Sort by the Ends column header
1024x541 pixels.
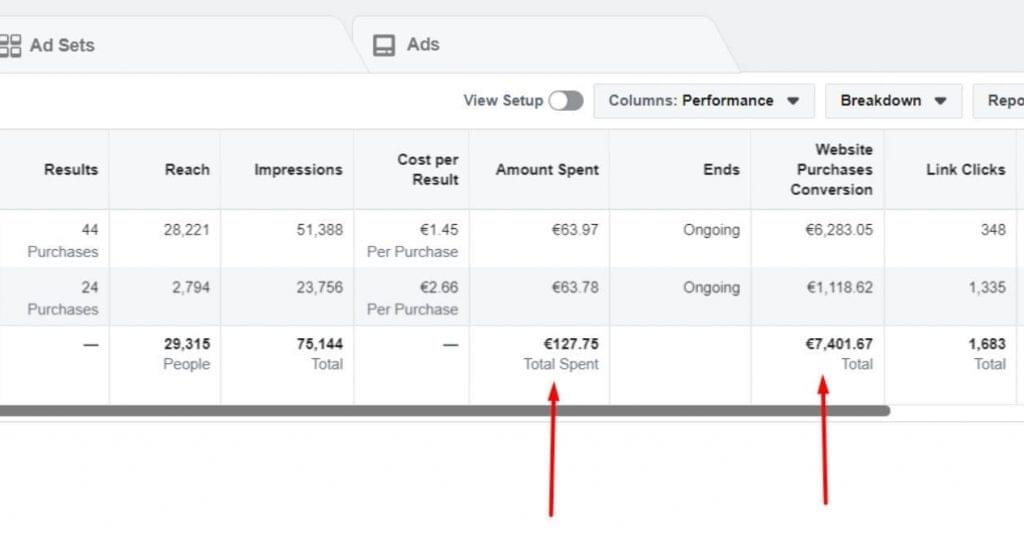coord(720,170)
